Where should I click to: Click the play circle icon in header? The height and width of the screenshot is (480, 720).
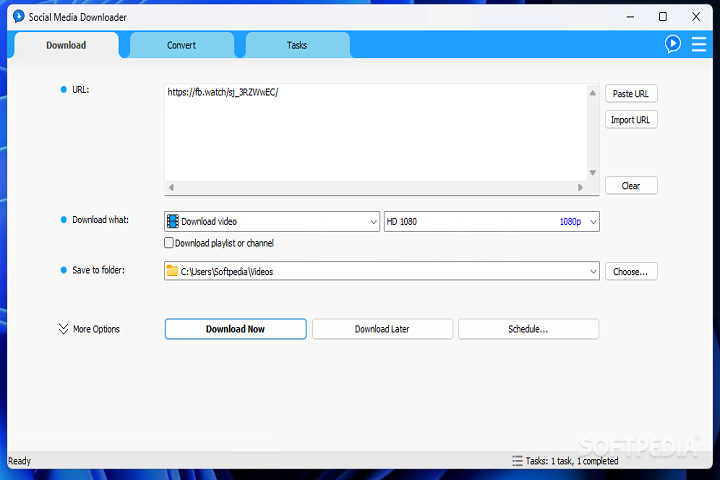pos(673,44)
